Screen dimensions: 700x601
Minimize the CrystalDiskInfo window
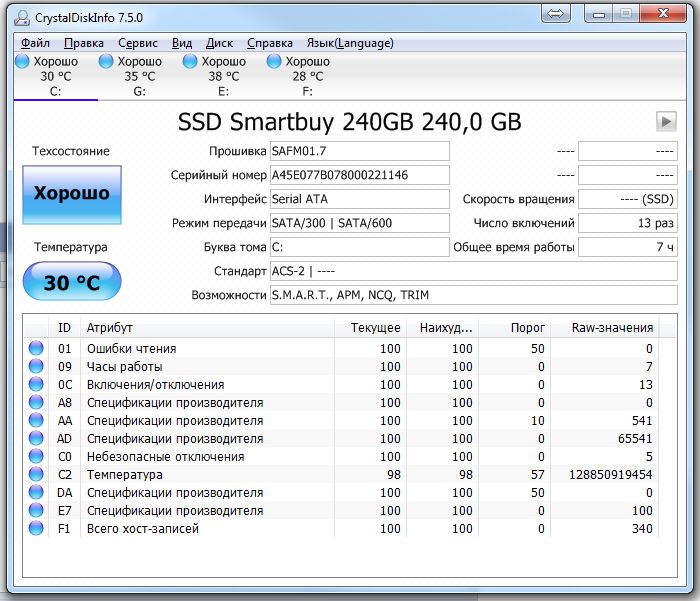click(599, 14)
